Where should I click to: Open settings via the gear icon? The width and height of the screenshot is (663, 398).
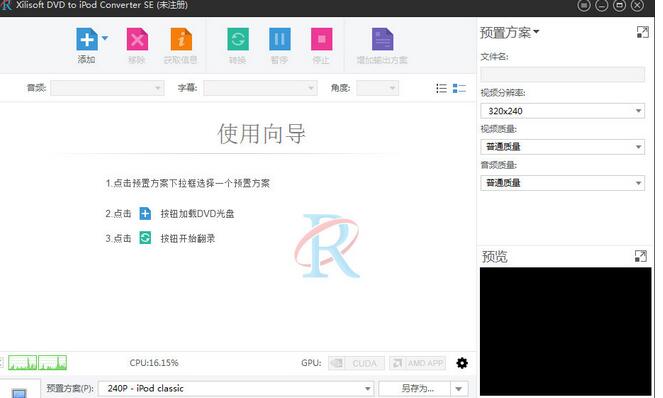tap(462, 363)
